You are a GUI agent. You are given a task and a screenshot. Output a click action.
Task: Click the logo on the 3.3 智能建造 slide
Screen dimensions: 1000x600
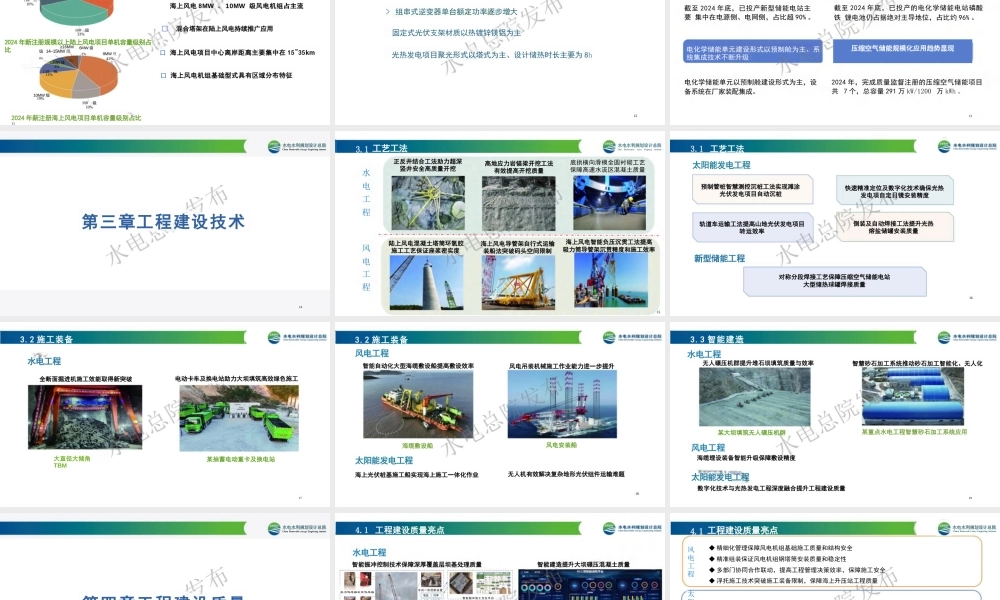pos(966,337)
